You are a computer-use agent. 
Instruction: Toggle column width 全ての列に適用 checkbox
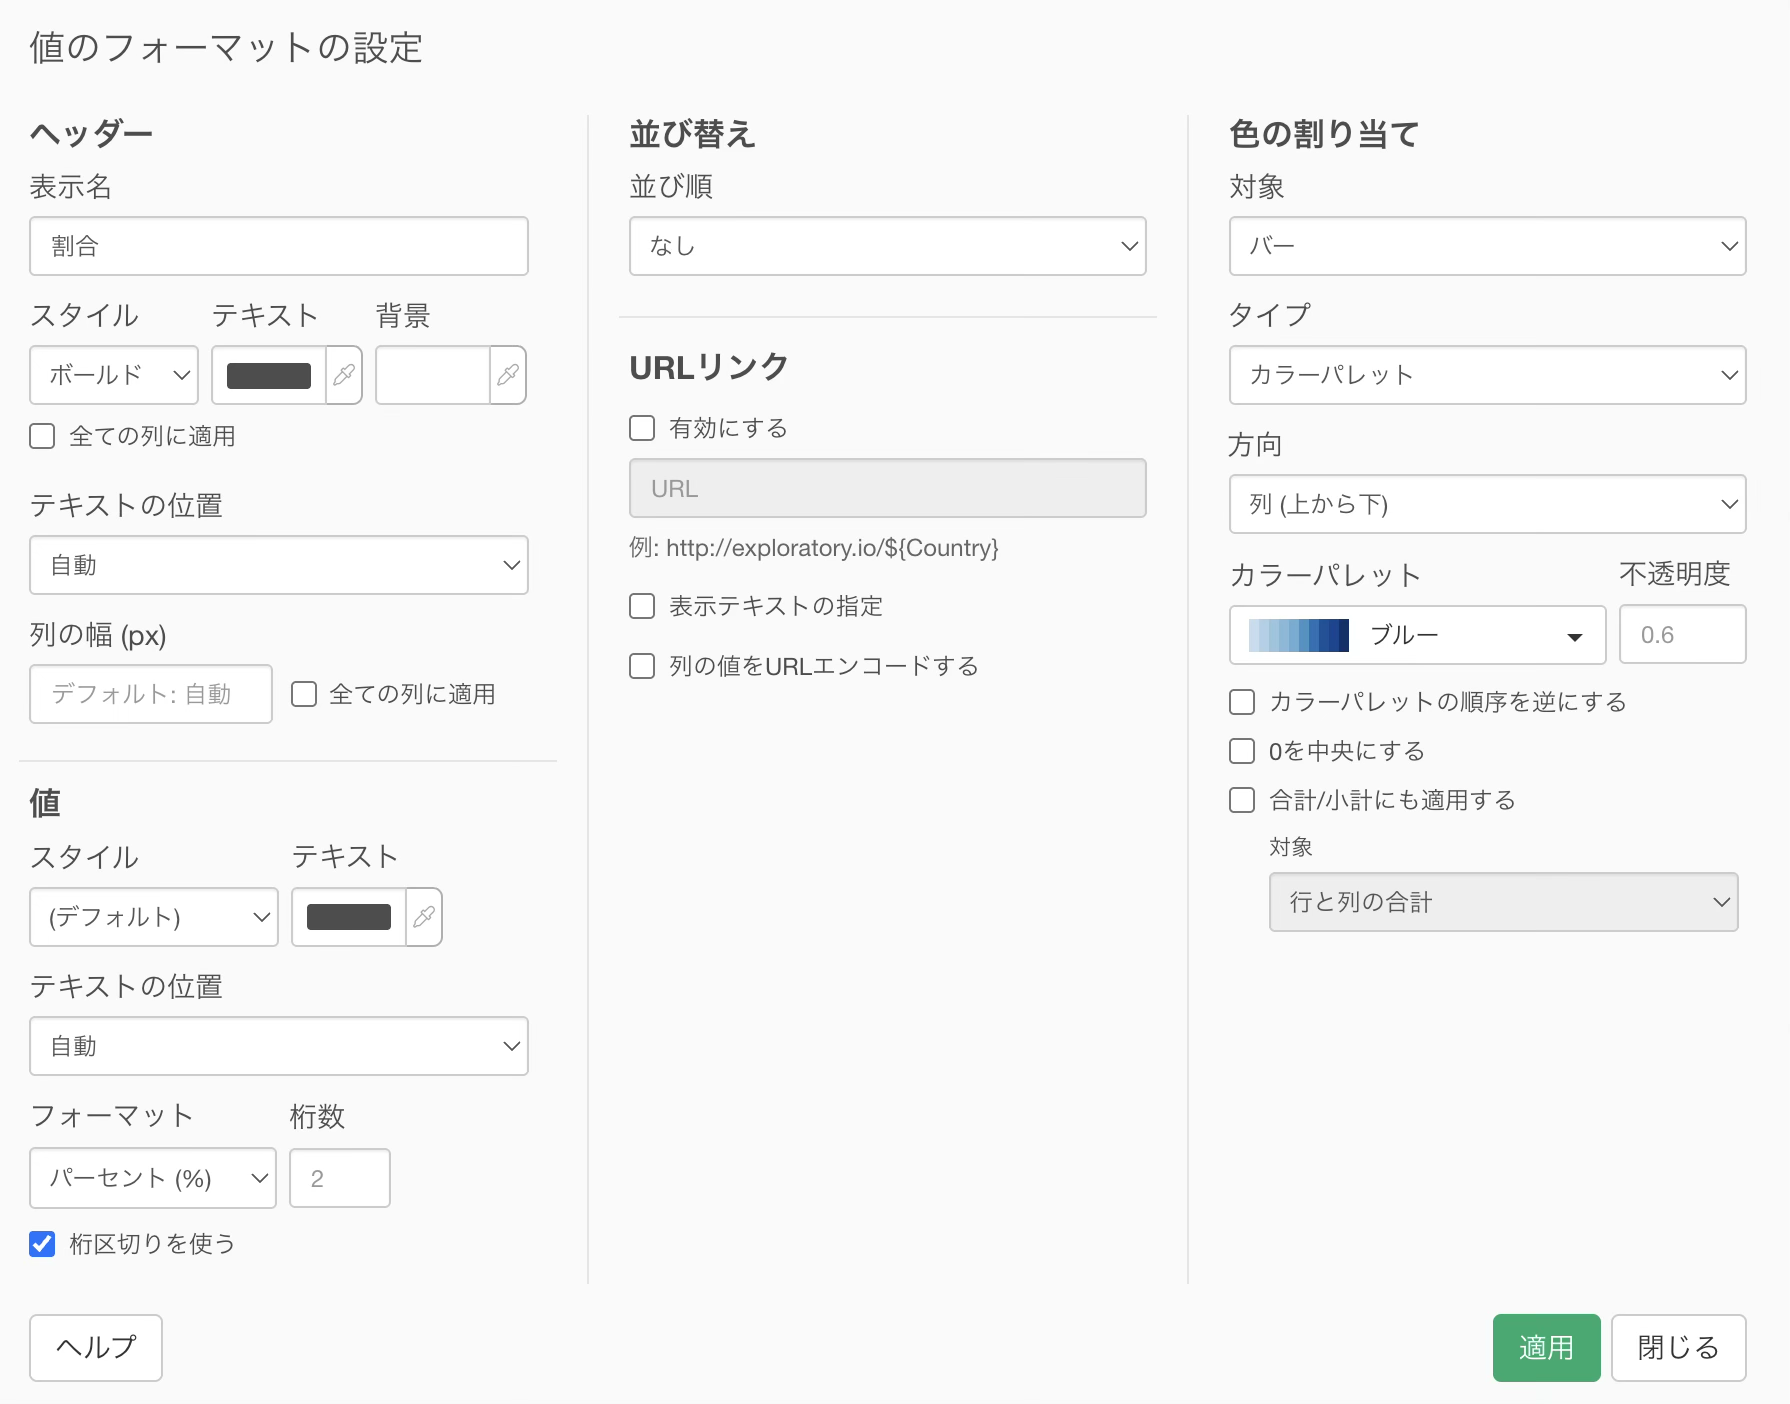tap(304, 694)
